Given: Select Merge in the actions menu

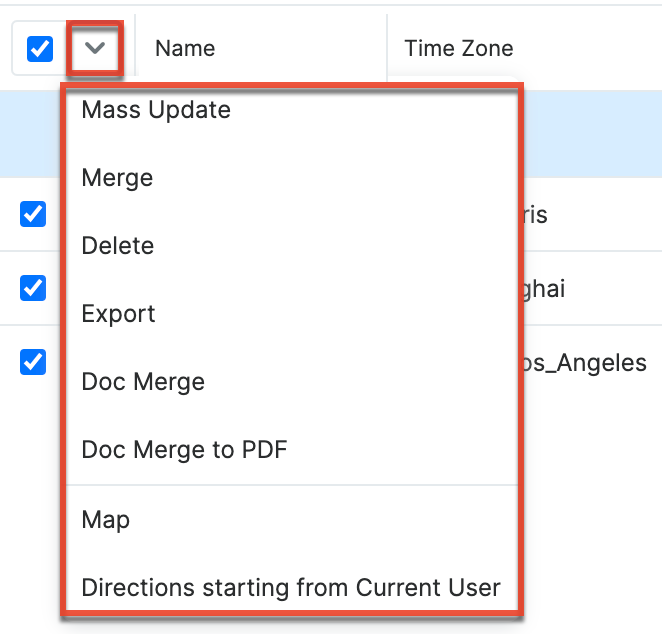Looking at the screenshot, I should point(117,178).
